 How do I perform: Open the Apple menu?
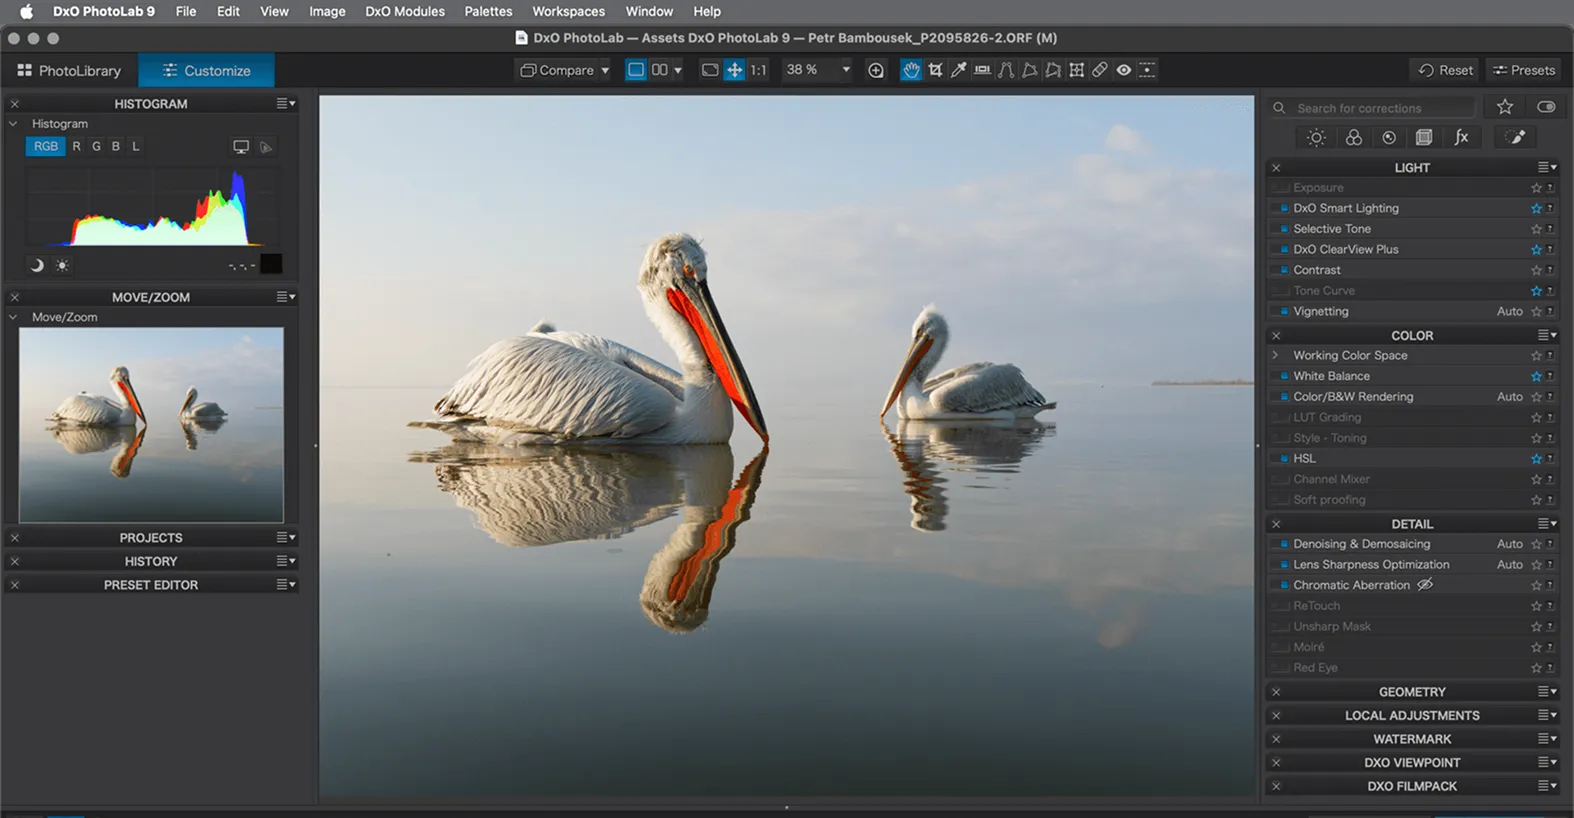pos(26,11)
